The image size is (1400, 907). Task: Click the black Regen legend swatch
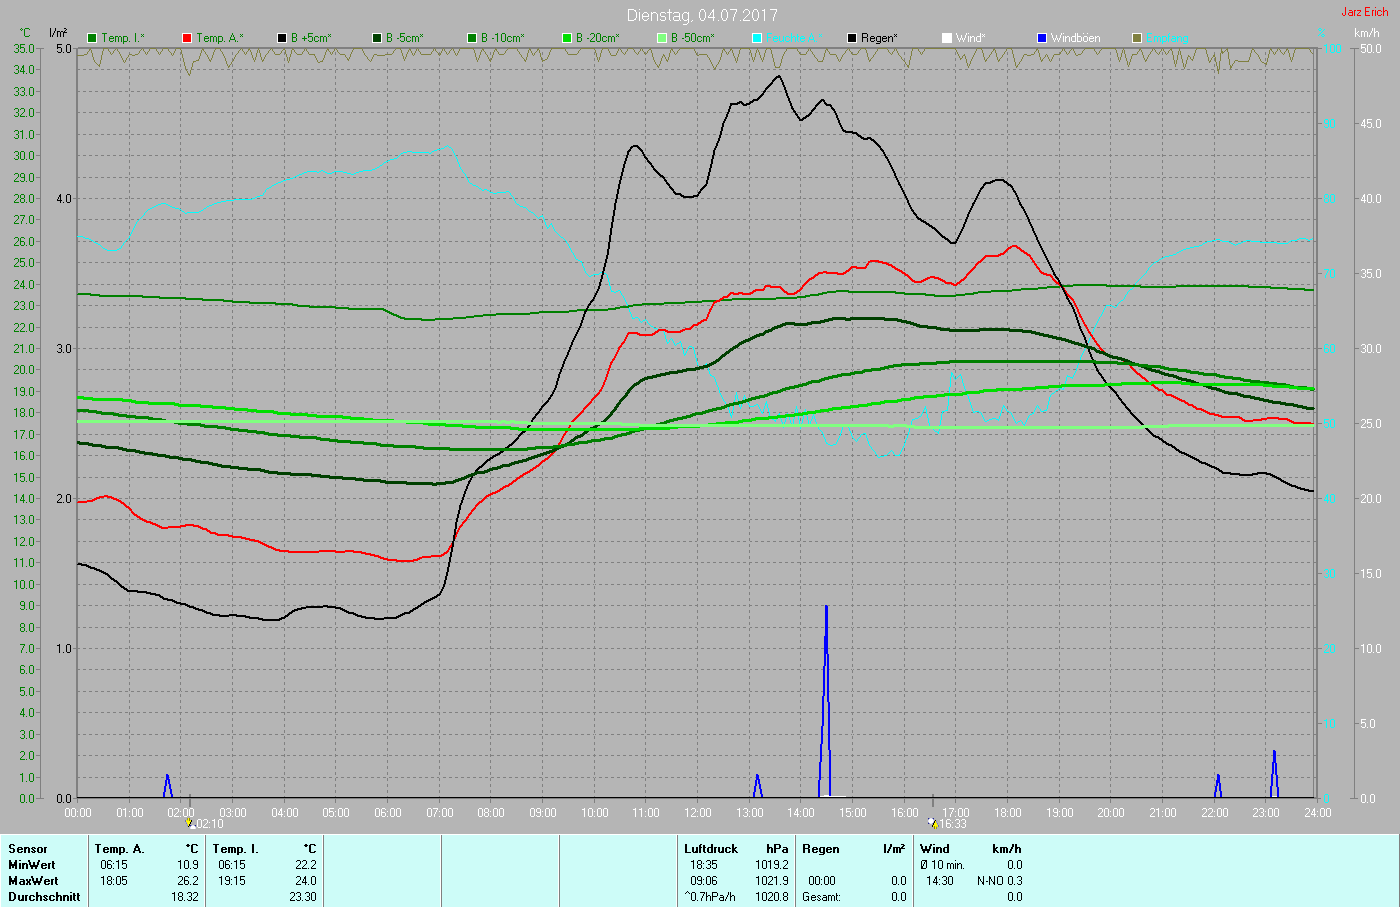tap(852, 38)
